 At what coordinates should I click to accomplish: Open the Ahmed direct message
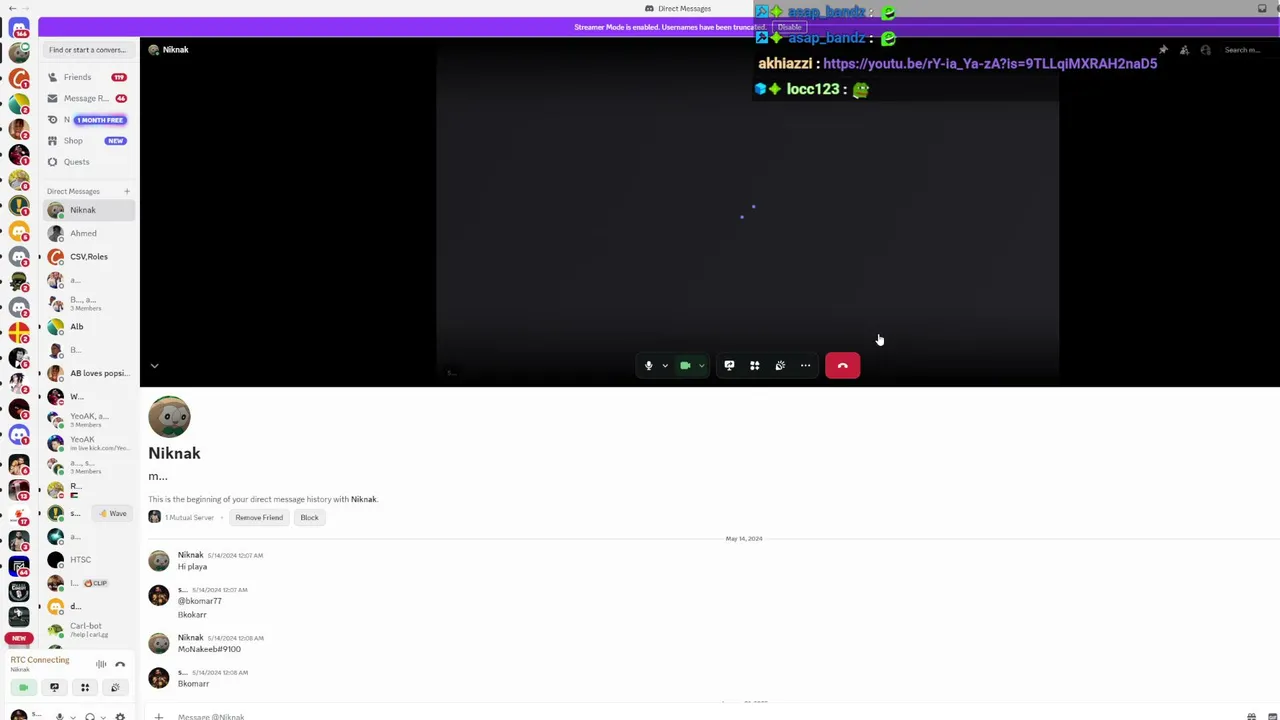point(89,233)
